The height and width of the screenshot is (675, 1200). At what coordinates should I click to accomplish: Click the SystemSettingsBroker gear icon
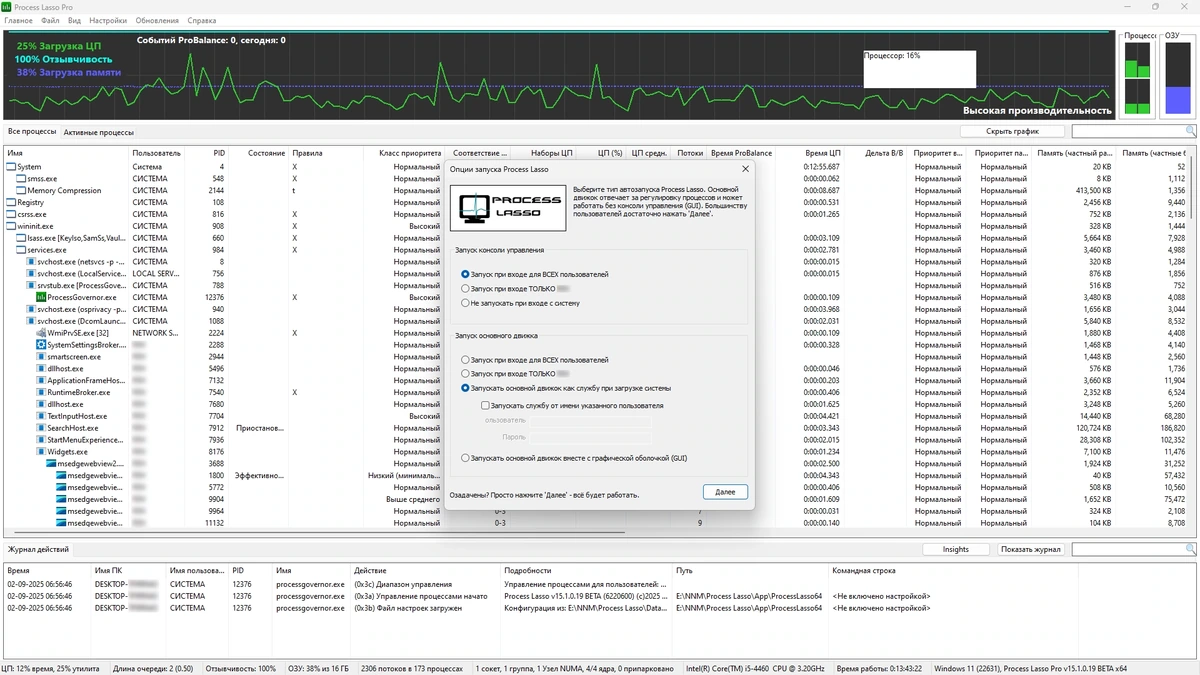(x=41, y=345)
